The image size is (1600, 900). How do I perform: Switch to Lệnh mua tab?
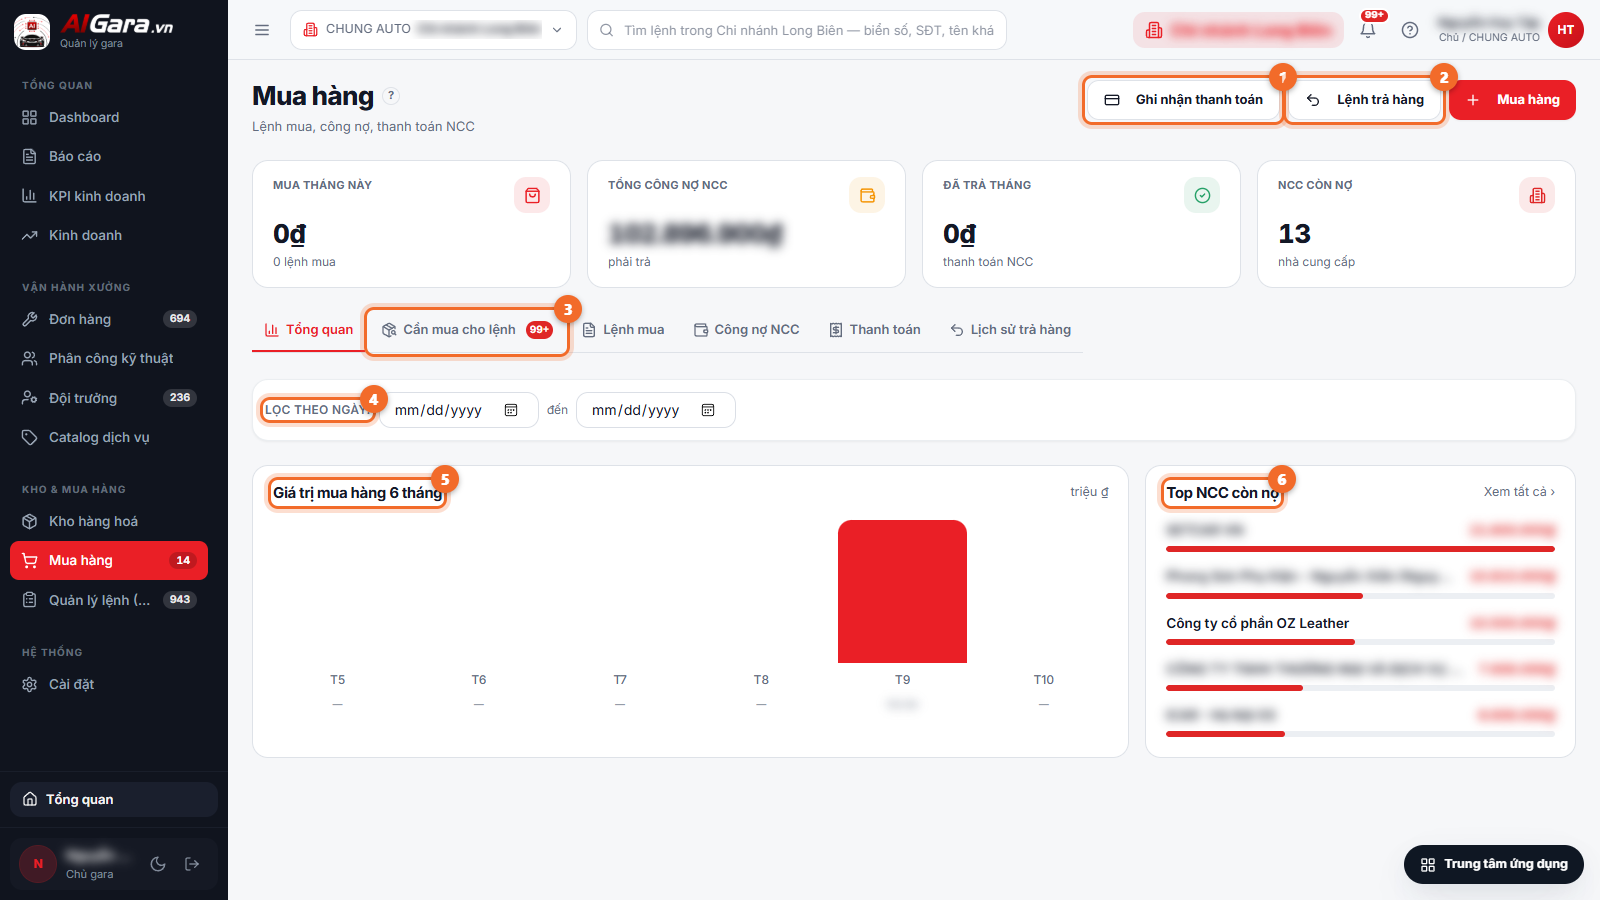pos(623,330)
